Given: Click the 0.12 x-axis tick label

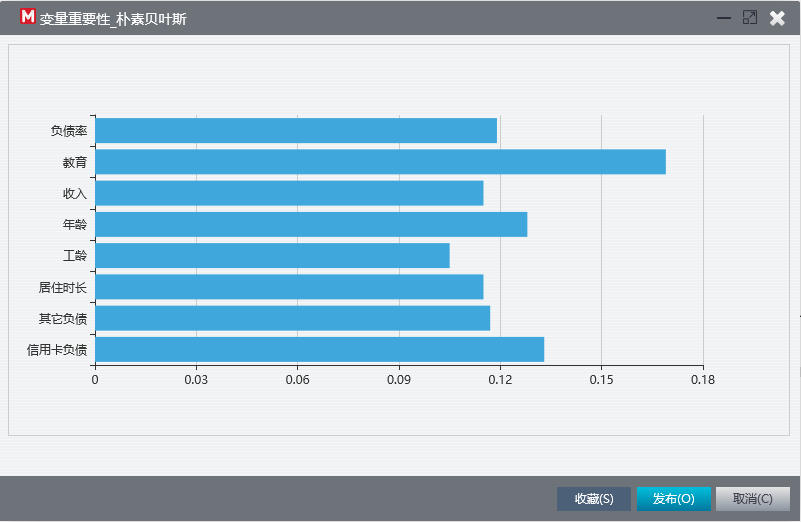Looking at the screenshot, I should pyautogui.click(x=500, y=379).
